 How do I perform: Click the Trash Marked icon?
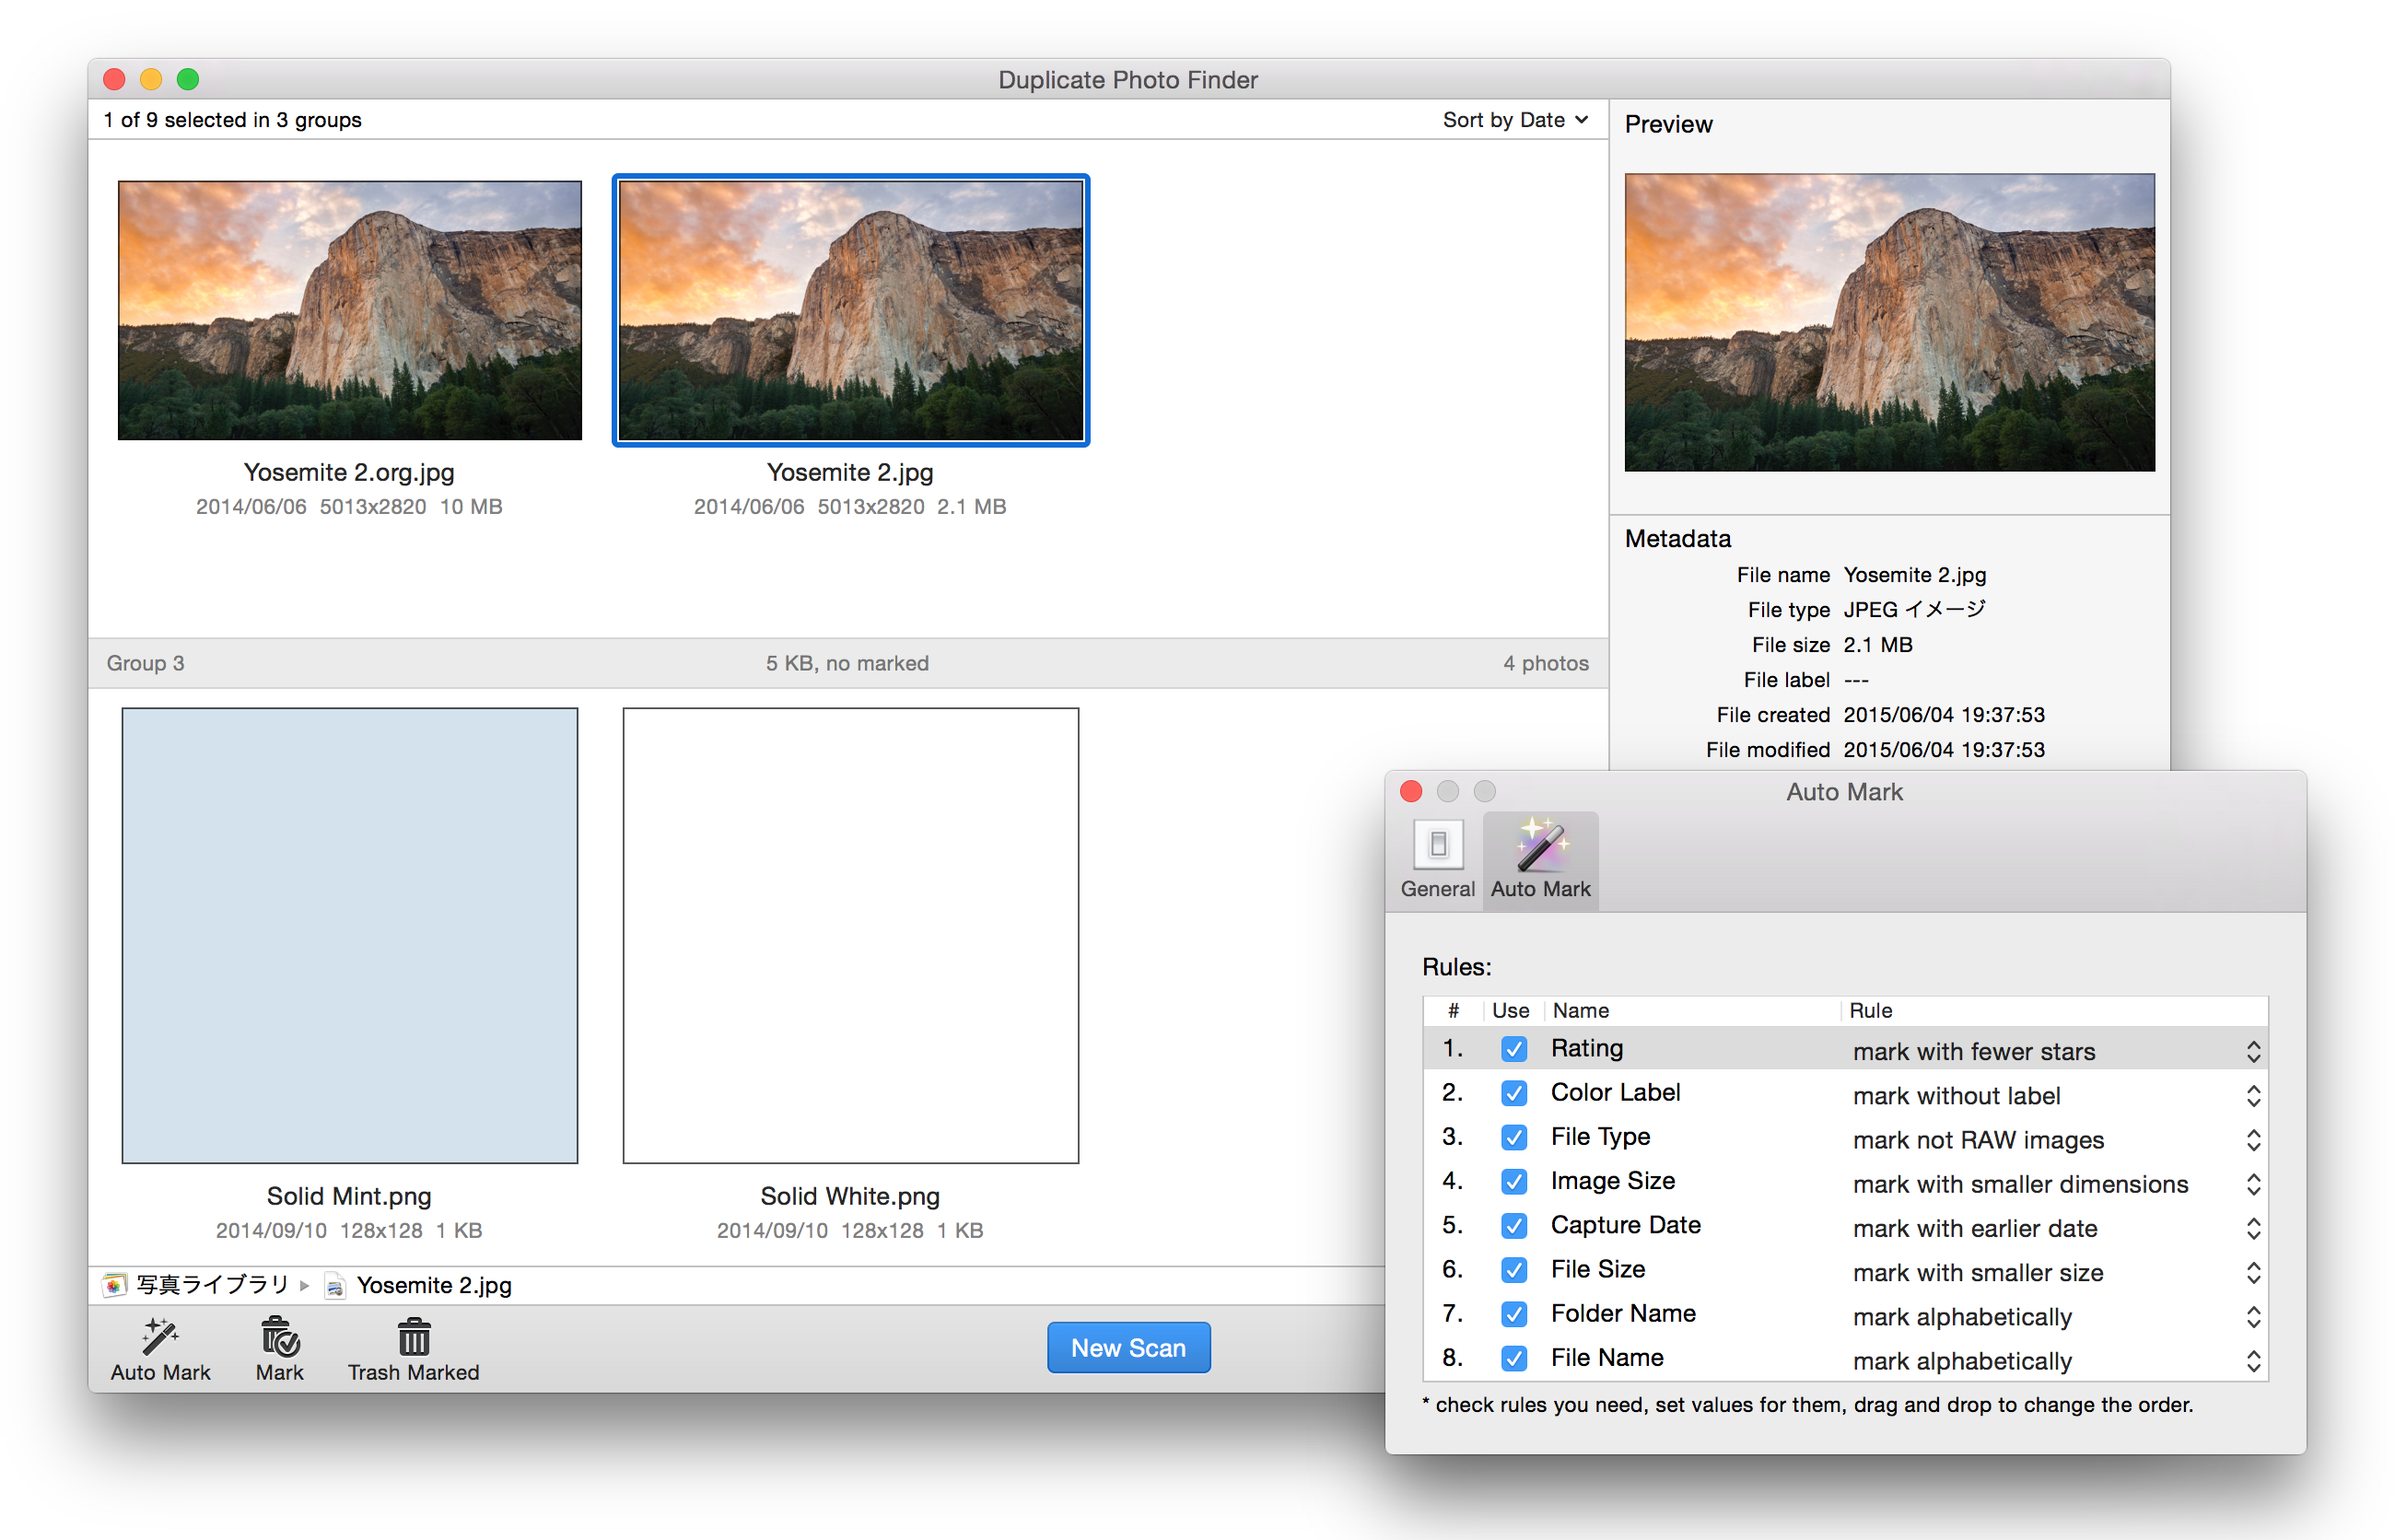413,1336
